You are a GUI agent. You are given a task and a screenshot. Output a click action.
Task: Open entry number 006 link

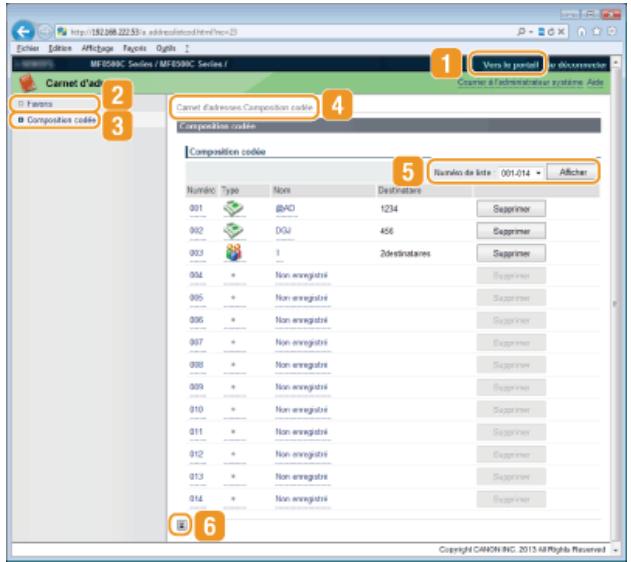[196, 320]
